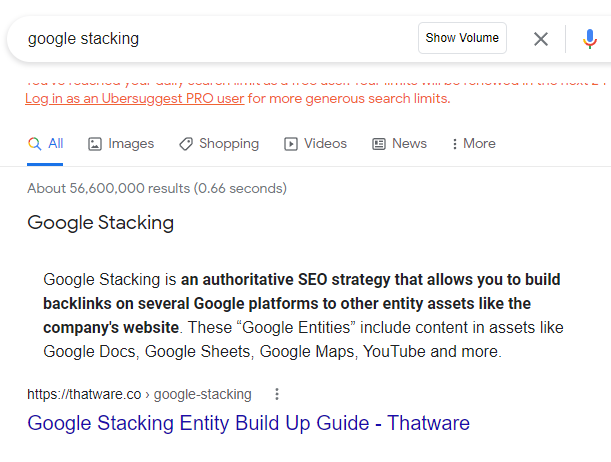Click the magnifier icon on All tab
Screen dimensions: 611x462
[35, 144]
